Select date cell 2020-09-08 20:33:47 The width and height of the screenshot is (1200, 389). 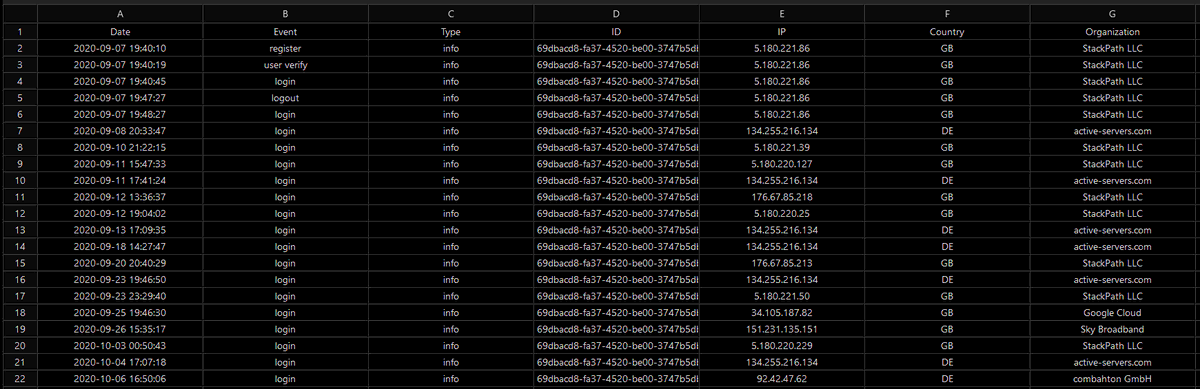pyautogui.click(x=120, y=131)
